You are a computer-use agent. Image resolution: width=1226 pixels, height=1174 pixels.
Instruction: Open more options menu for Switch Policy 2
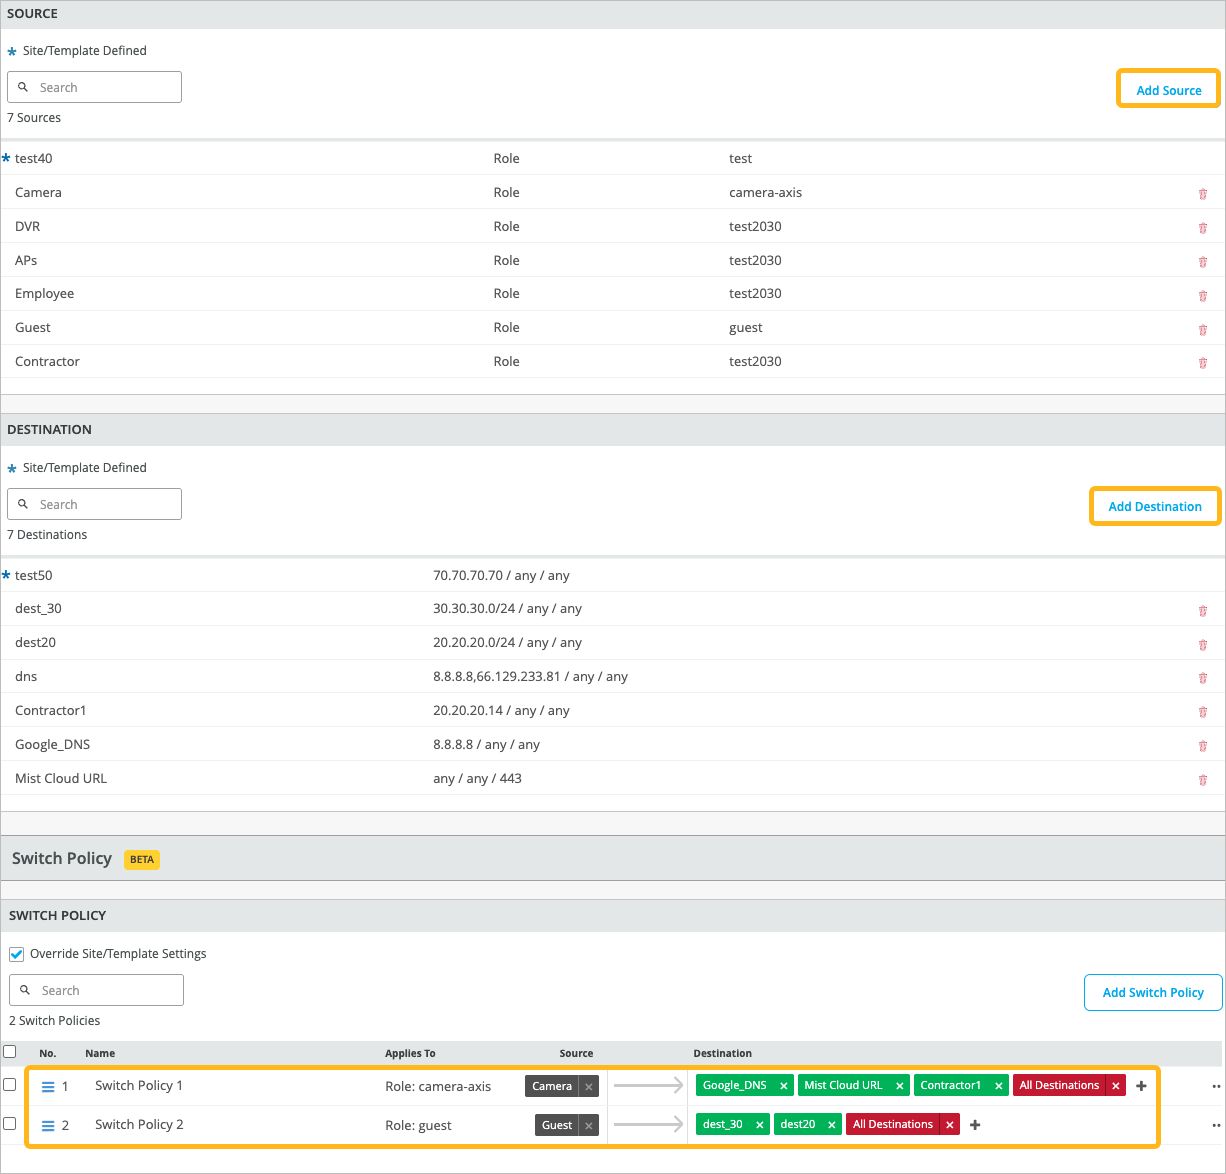click(1216, 1125)
